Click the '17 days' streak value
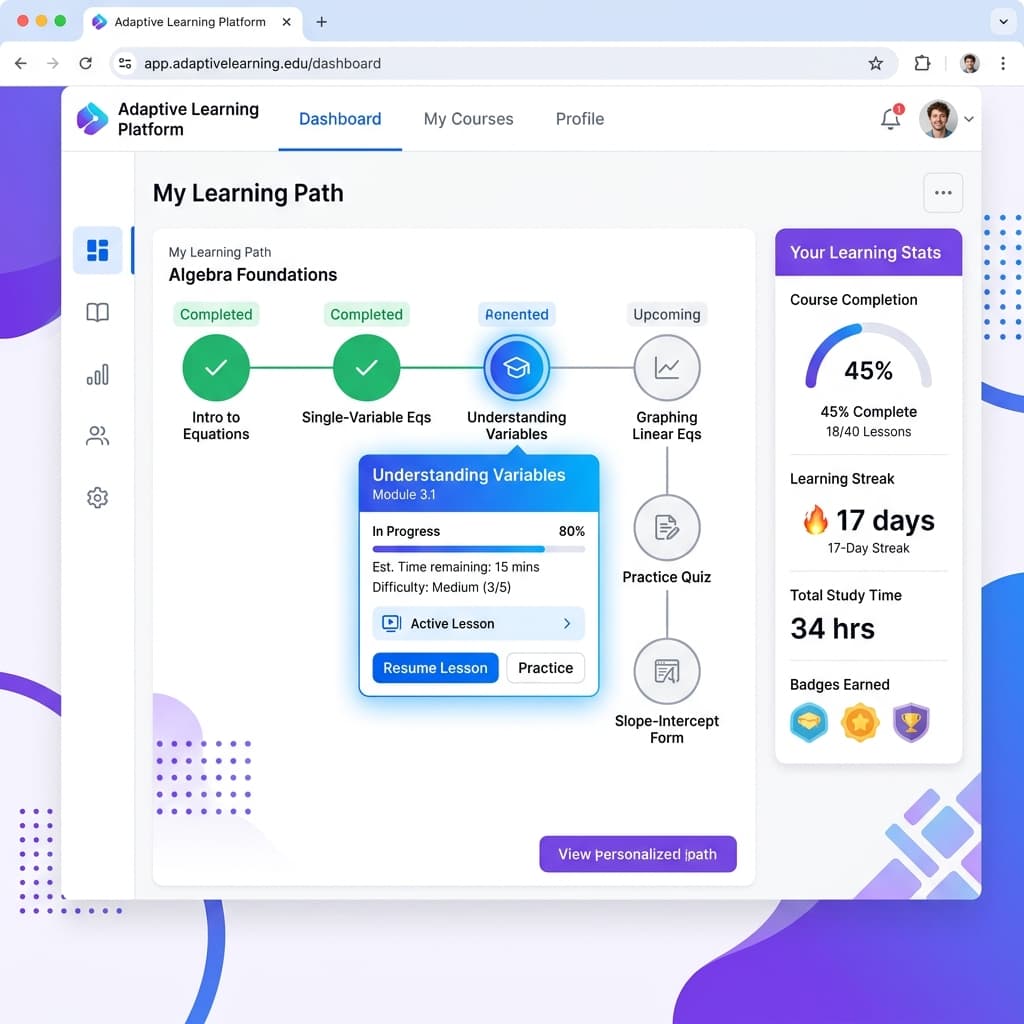This screenshot has height=1024, width=1024. 885,520
